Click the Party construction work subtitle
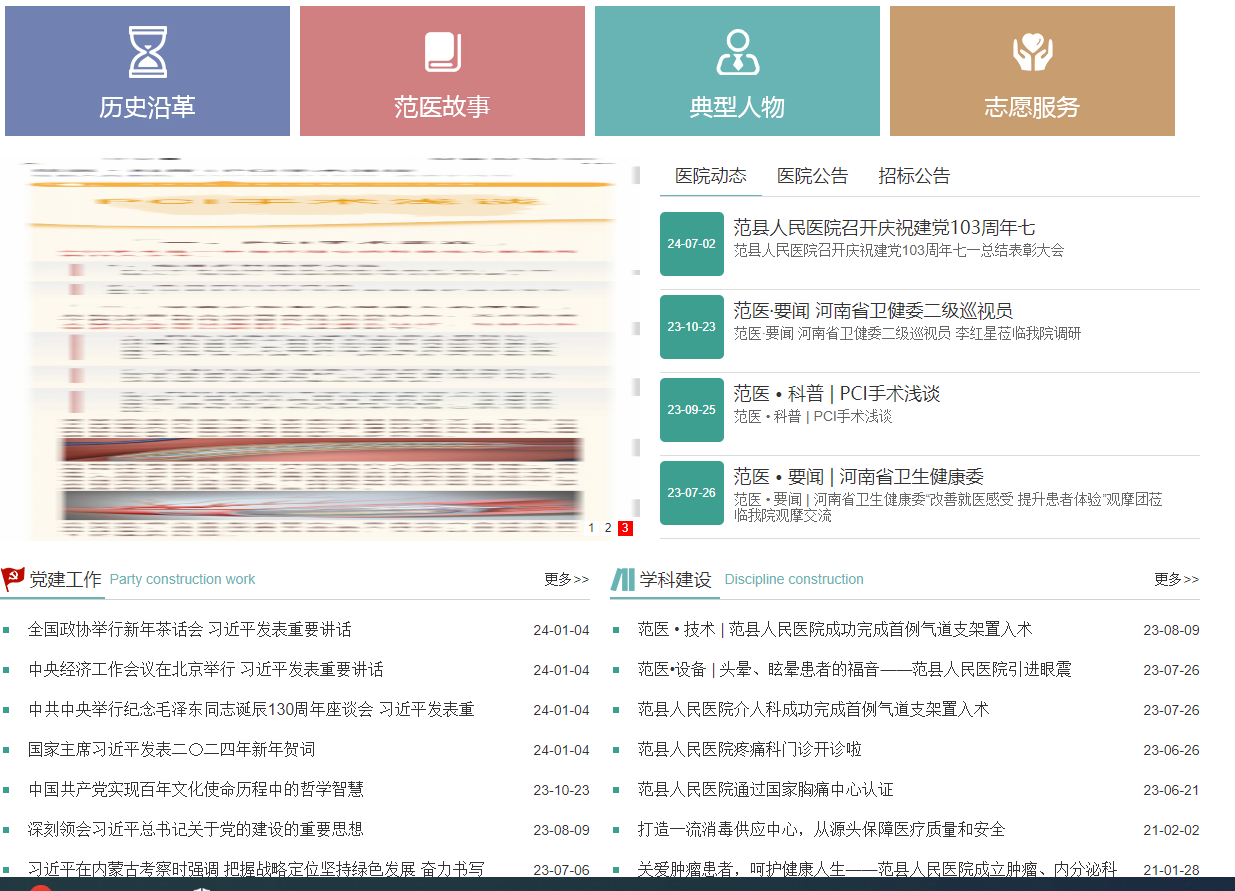Image resolution: width=1235 pixels, height=891 pixels. [x=182, y=580]
